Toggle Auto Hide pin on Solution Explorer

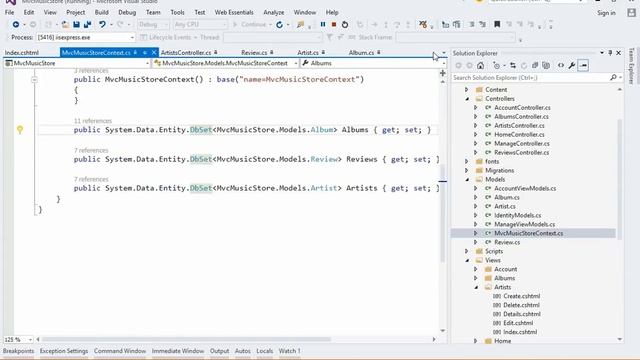pyautogui.click(x=610, y=53)
